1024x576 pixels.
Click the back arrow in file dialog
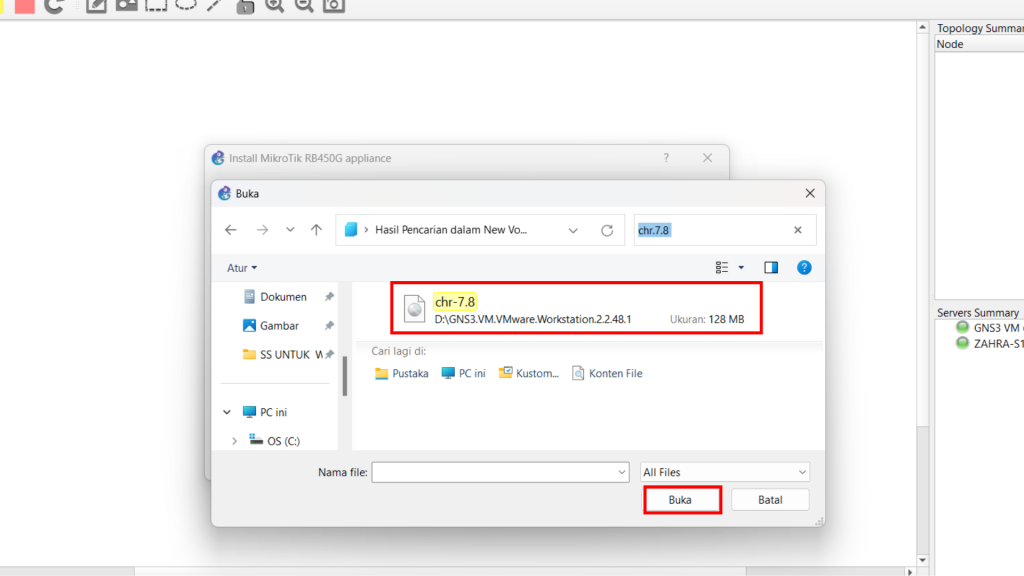coord(231,230)
